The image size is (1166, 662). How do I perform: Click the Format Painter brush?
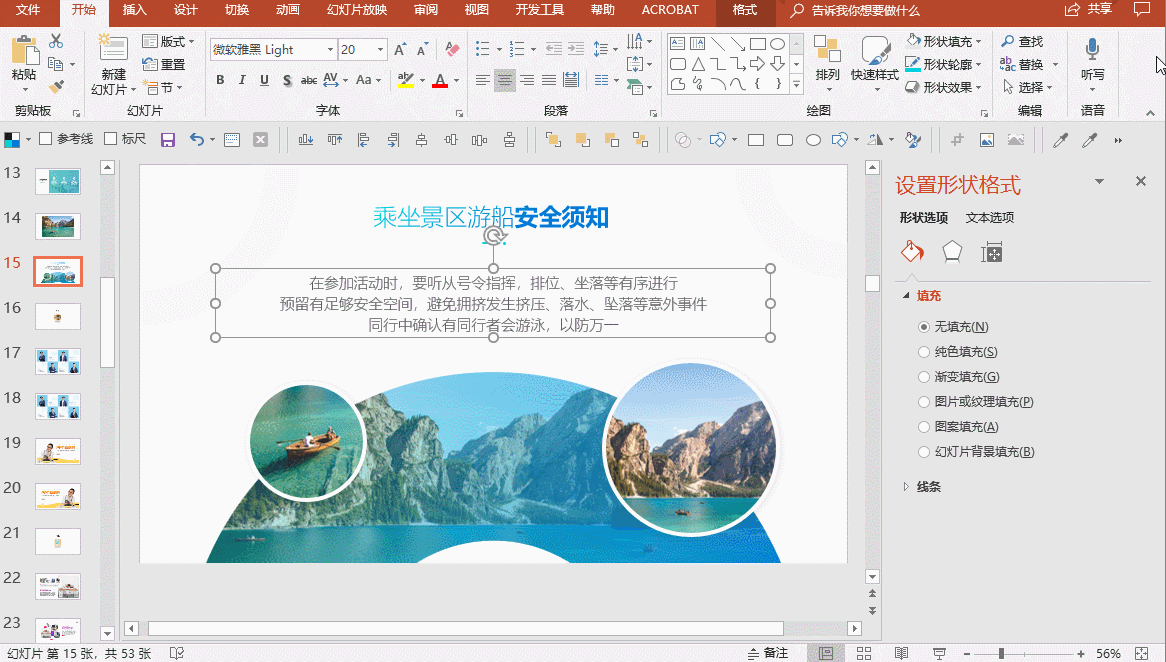coord(56,87)
